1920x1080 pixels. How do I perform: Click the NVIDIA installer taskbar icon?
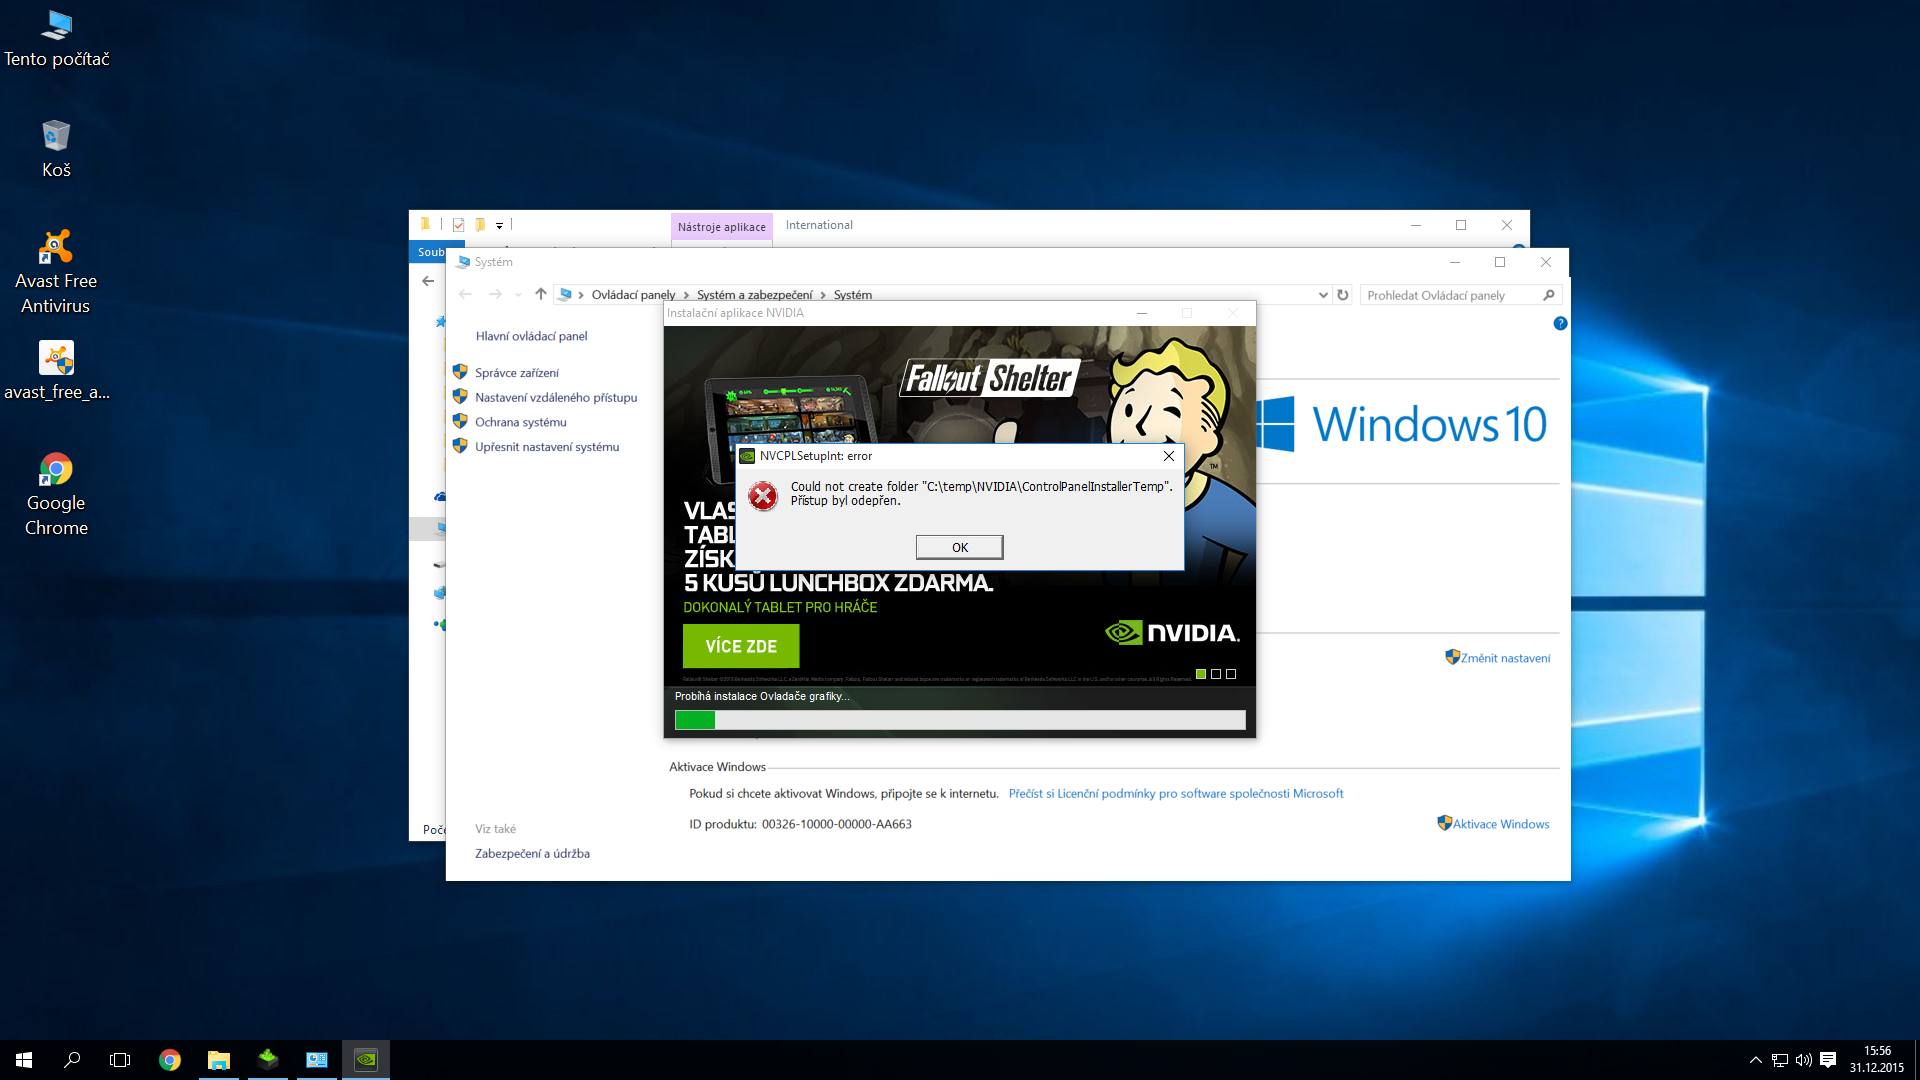(x=366, y=1060)
